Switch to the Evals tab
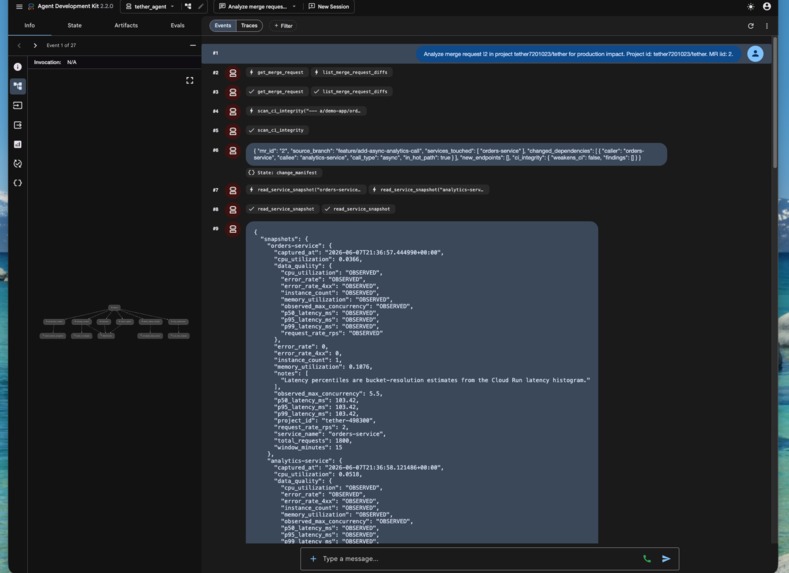Image resolution: width=789 pixels, height=573 pixels. [177, 25]
